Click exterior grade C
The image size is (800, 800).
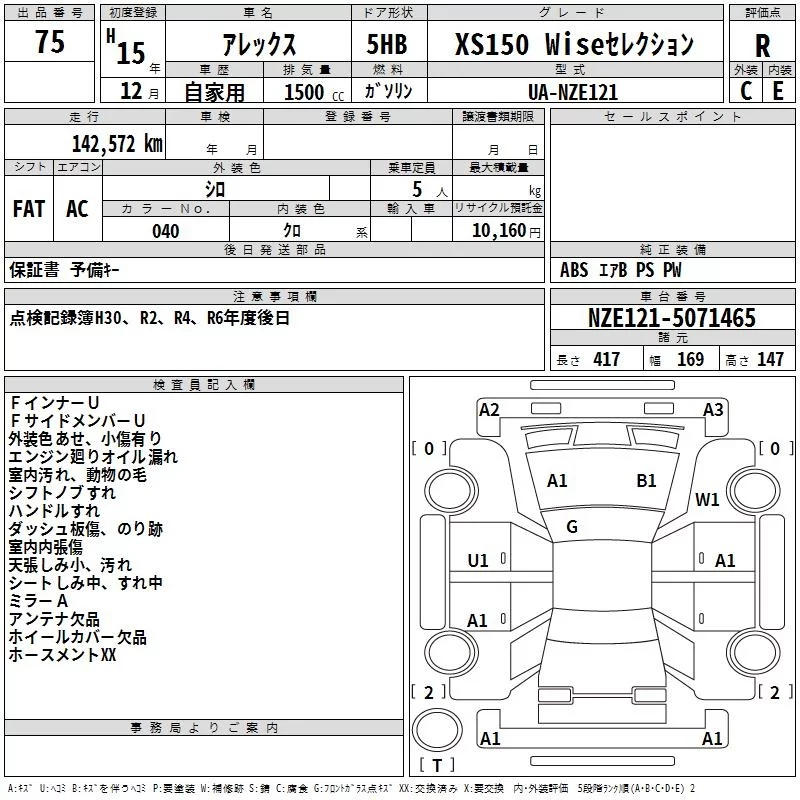(745, 91)
